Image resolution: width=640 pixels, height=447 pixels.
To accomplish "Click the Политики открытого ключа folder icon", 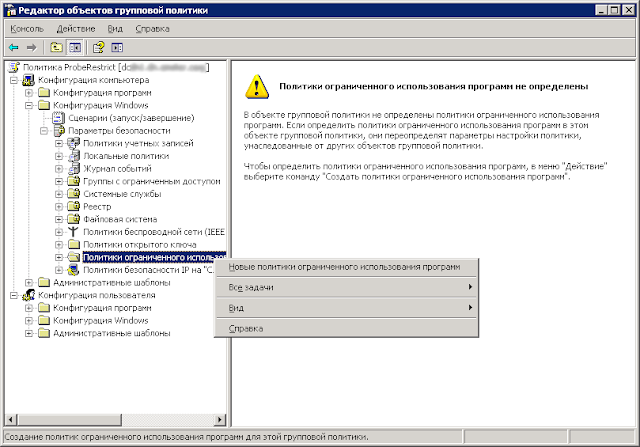I will pos(74,245).
